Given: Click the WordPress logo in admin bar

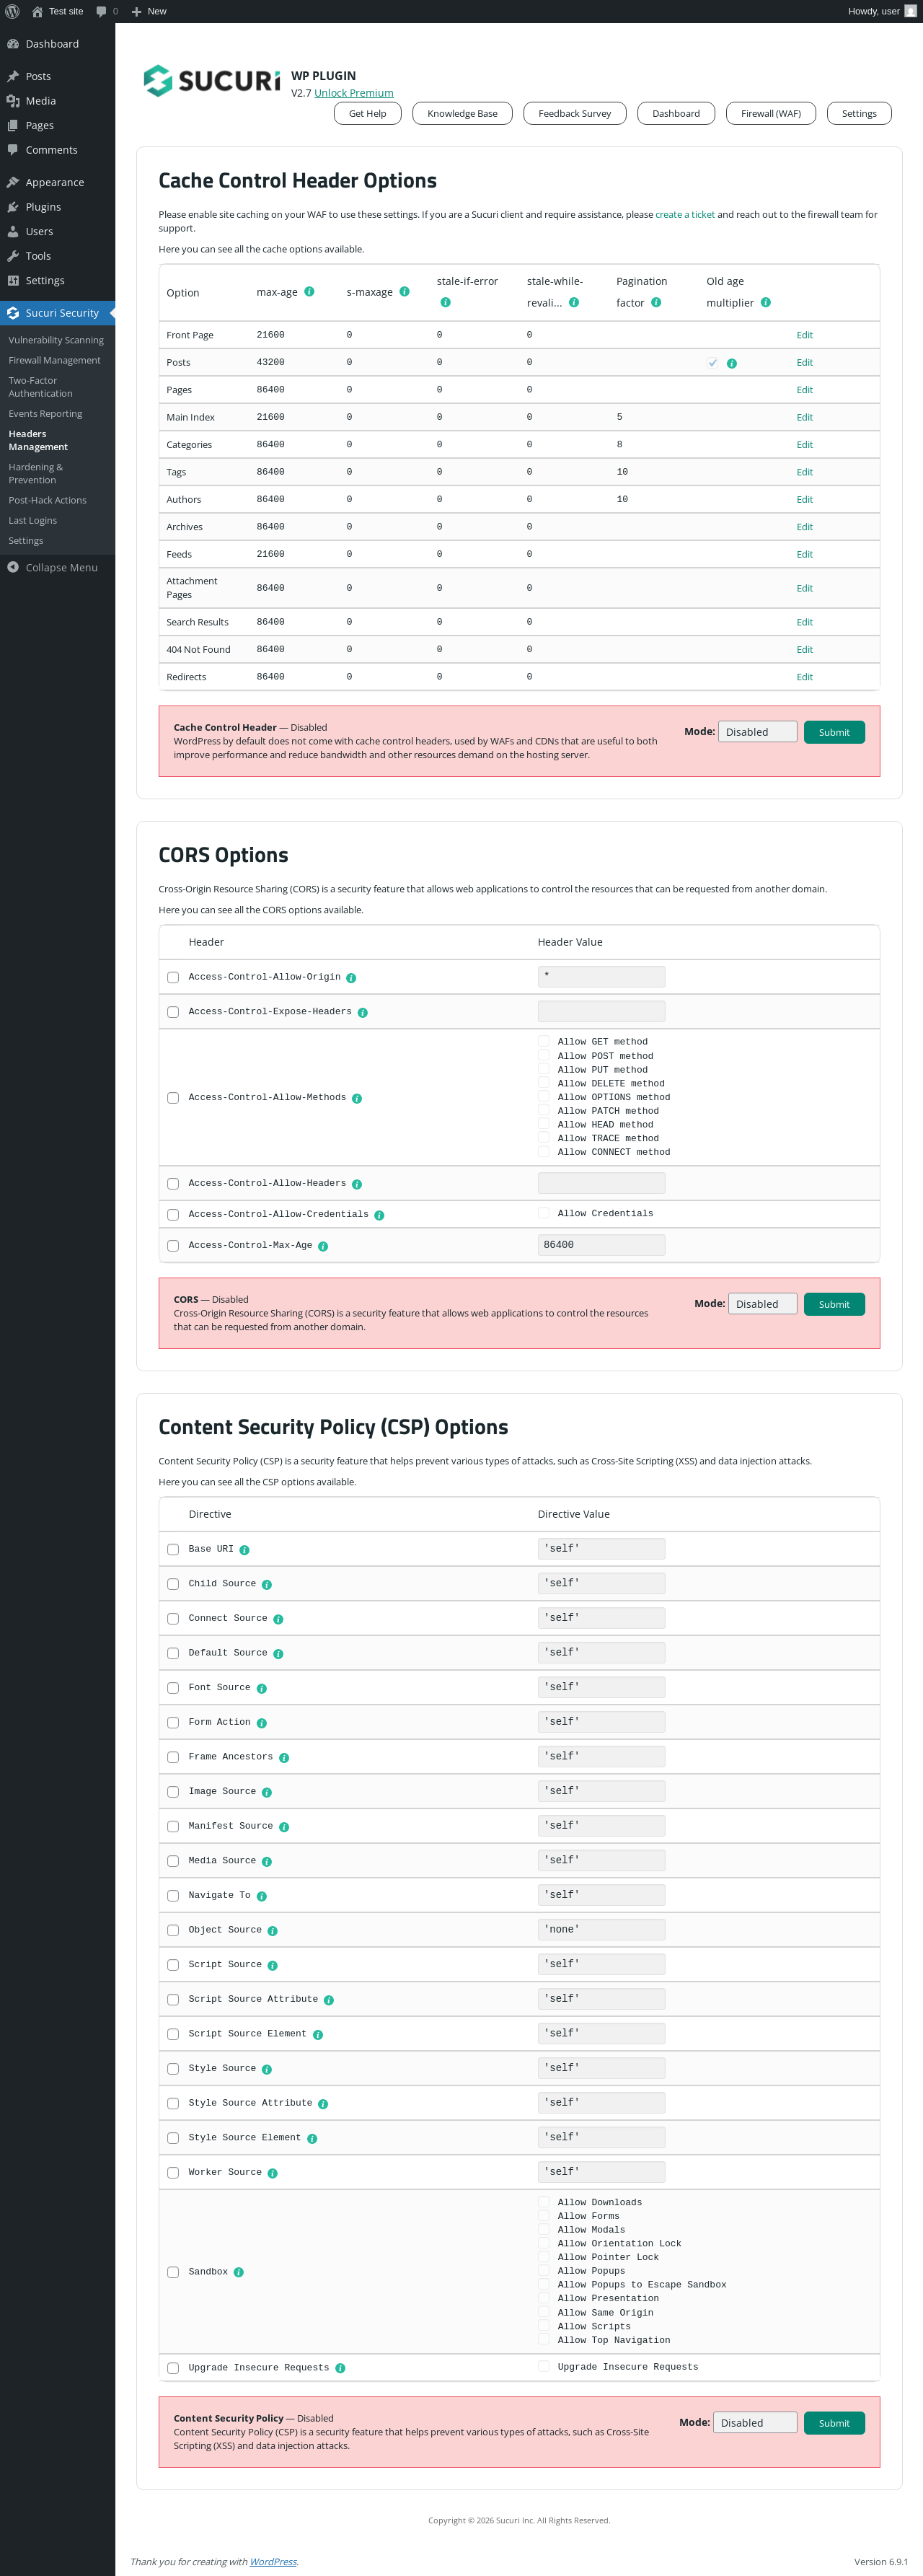Looking at the screenshot, I should pos(13,11).
